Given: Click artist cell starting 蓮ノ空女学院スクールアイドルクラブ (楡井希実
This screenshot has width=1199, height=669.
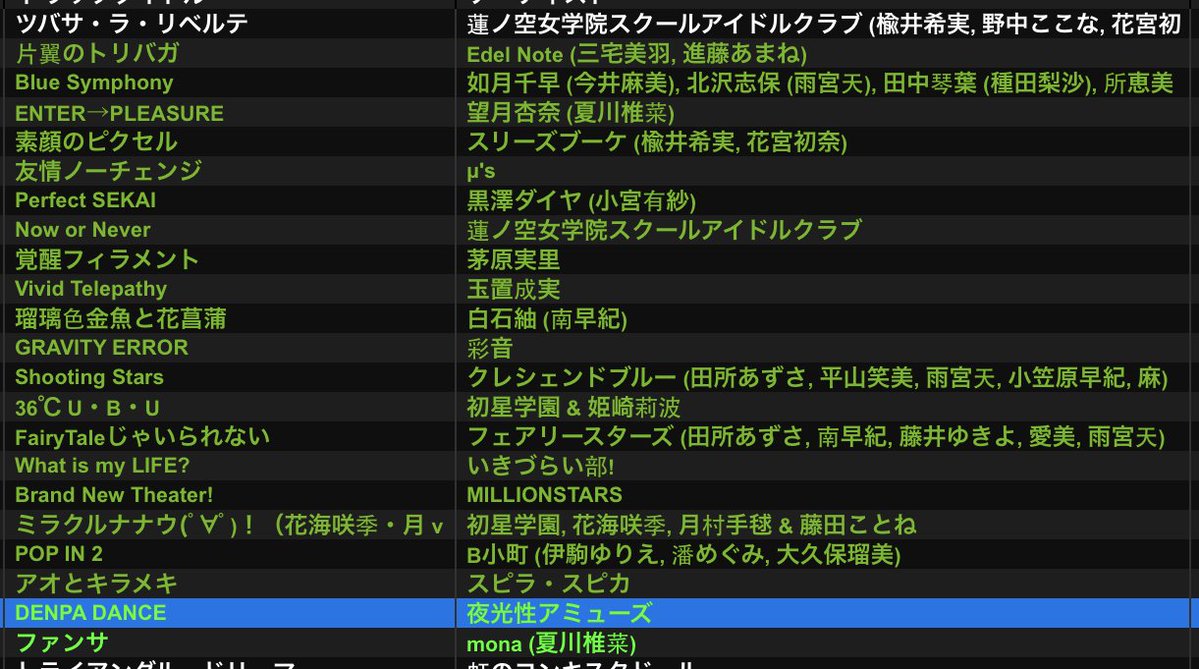Looking at the screenshot, I should tap(824, 24).
